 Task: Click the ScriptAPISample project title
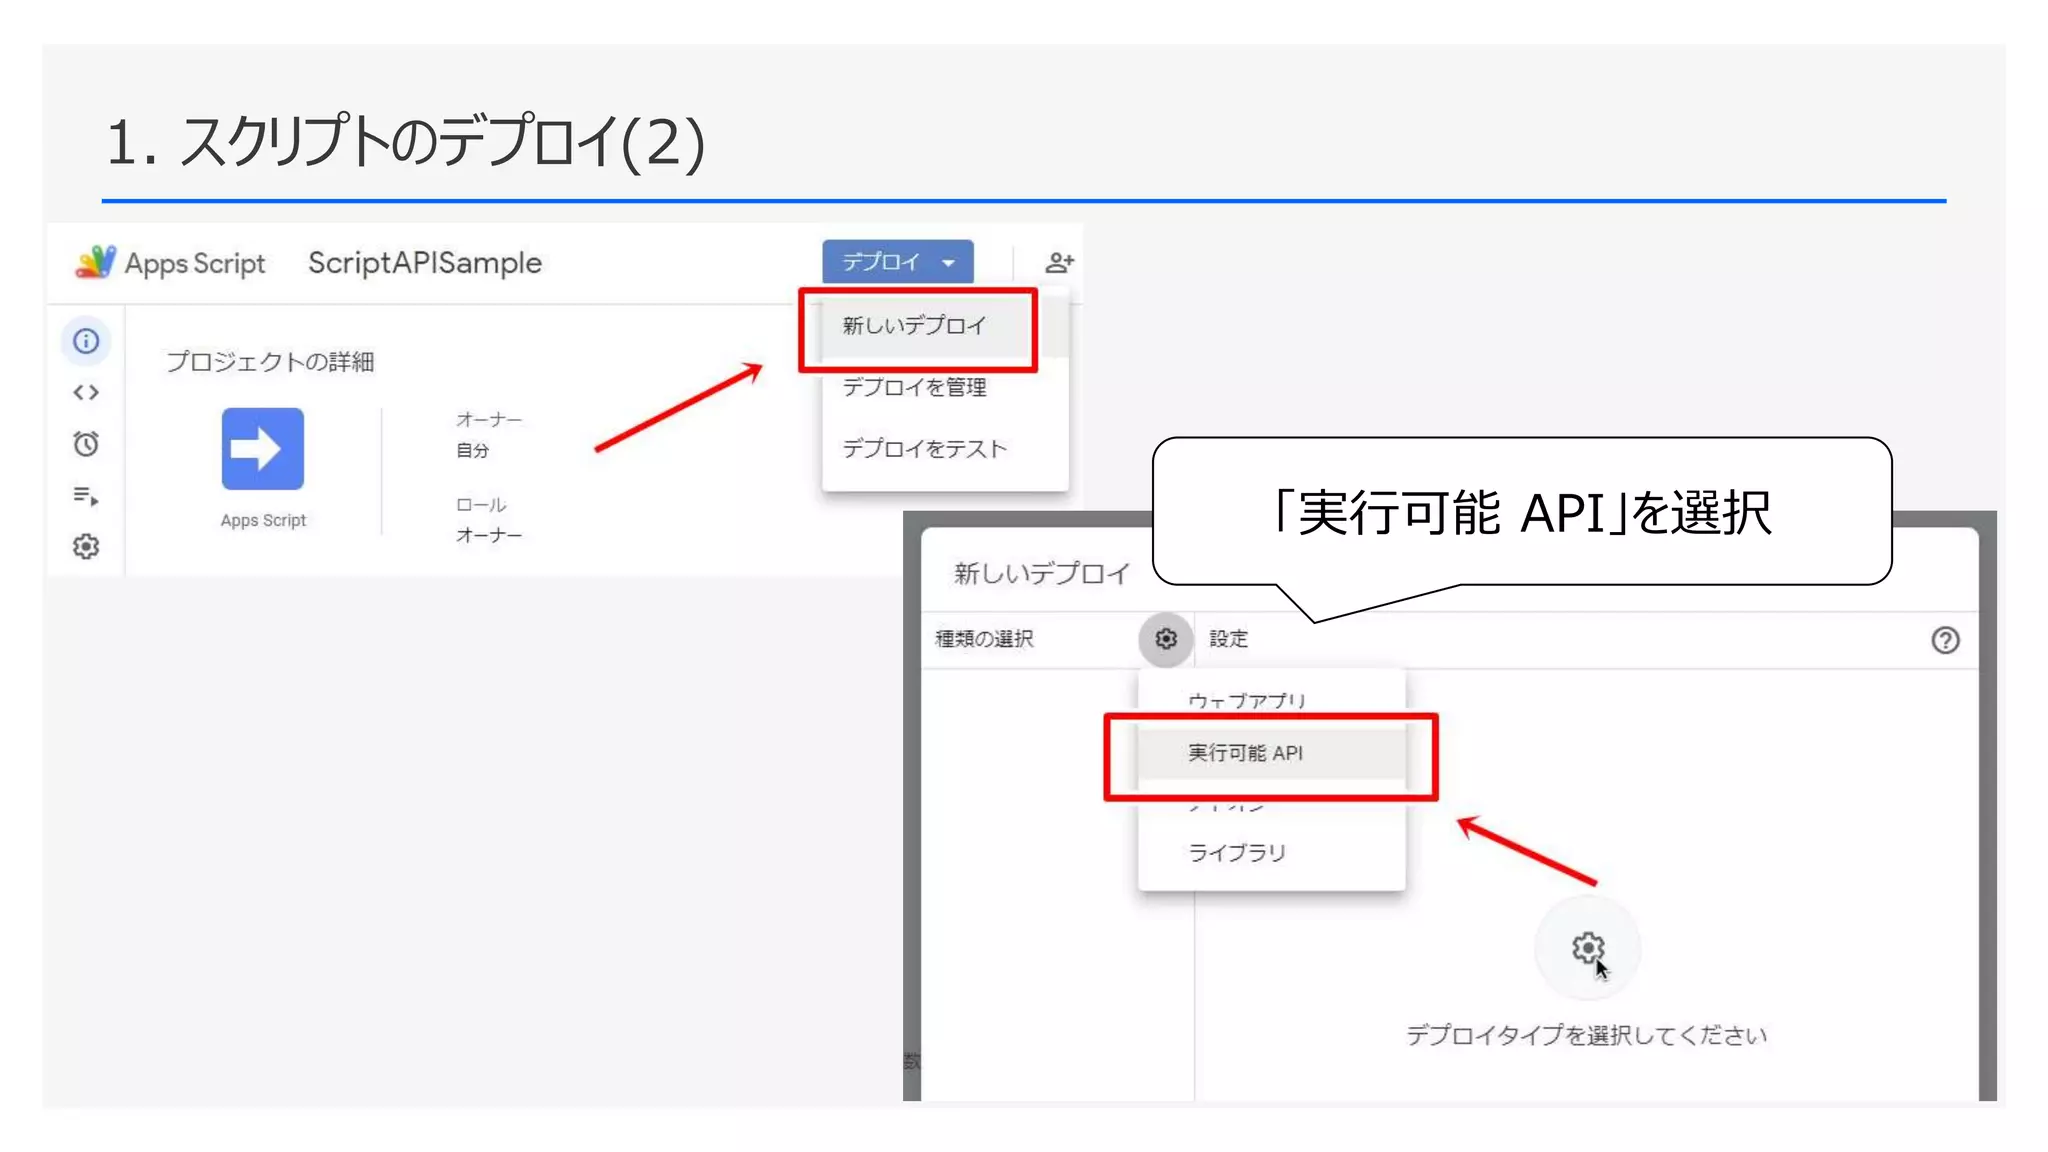[425, 263]
